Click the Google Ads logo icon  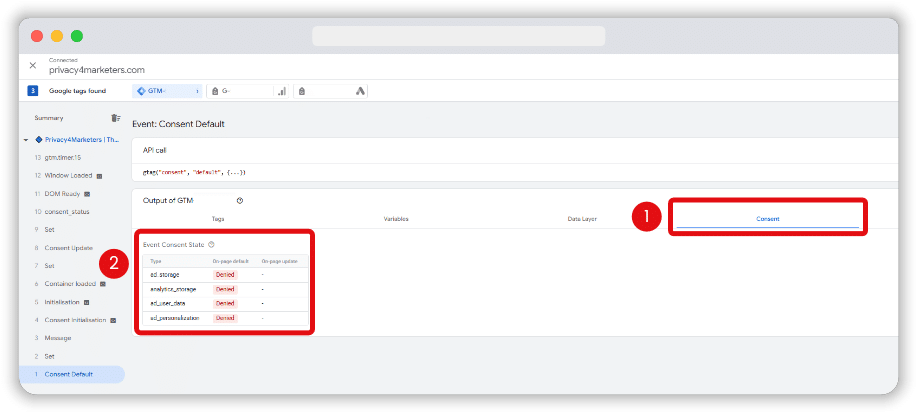[x=360, y=91]
